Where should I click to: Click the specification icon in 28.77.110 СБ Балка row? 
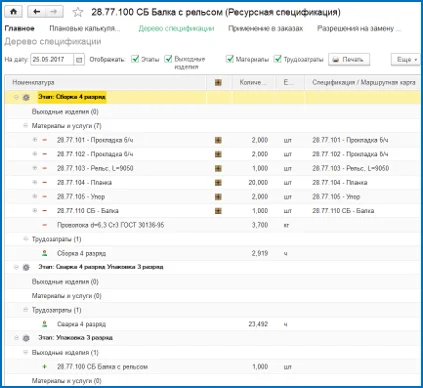pyautogui.click(x=218, y=211)
